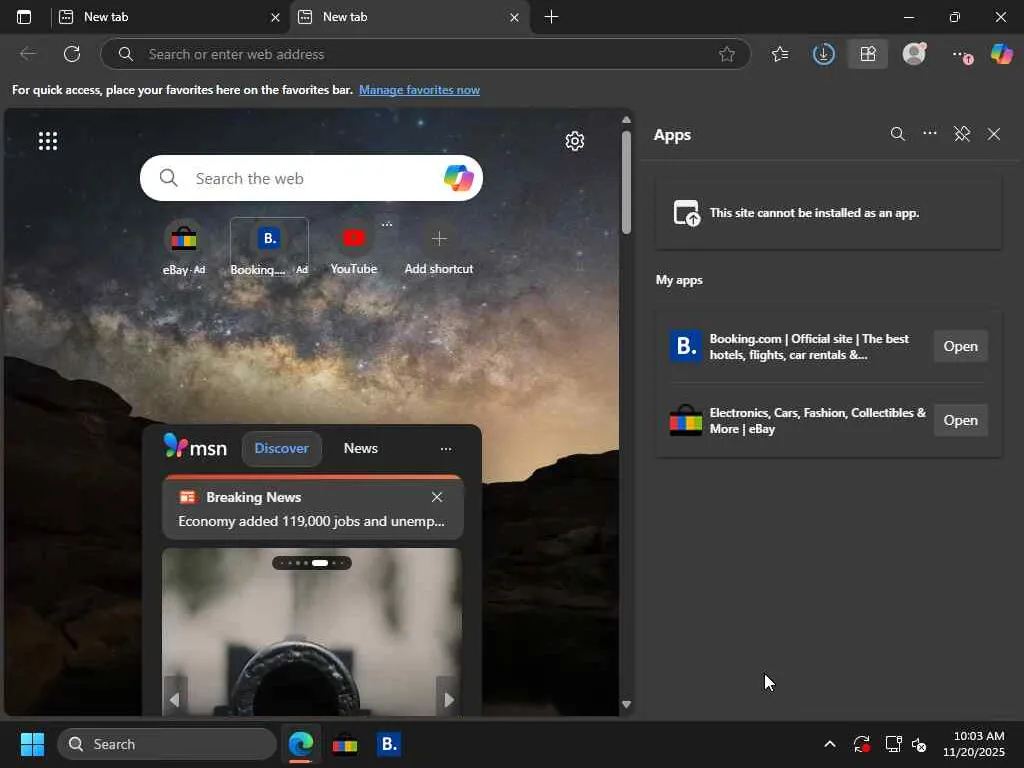
Task: Open the Downloads toolbar icon
Action: click(823, 54)
